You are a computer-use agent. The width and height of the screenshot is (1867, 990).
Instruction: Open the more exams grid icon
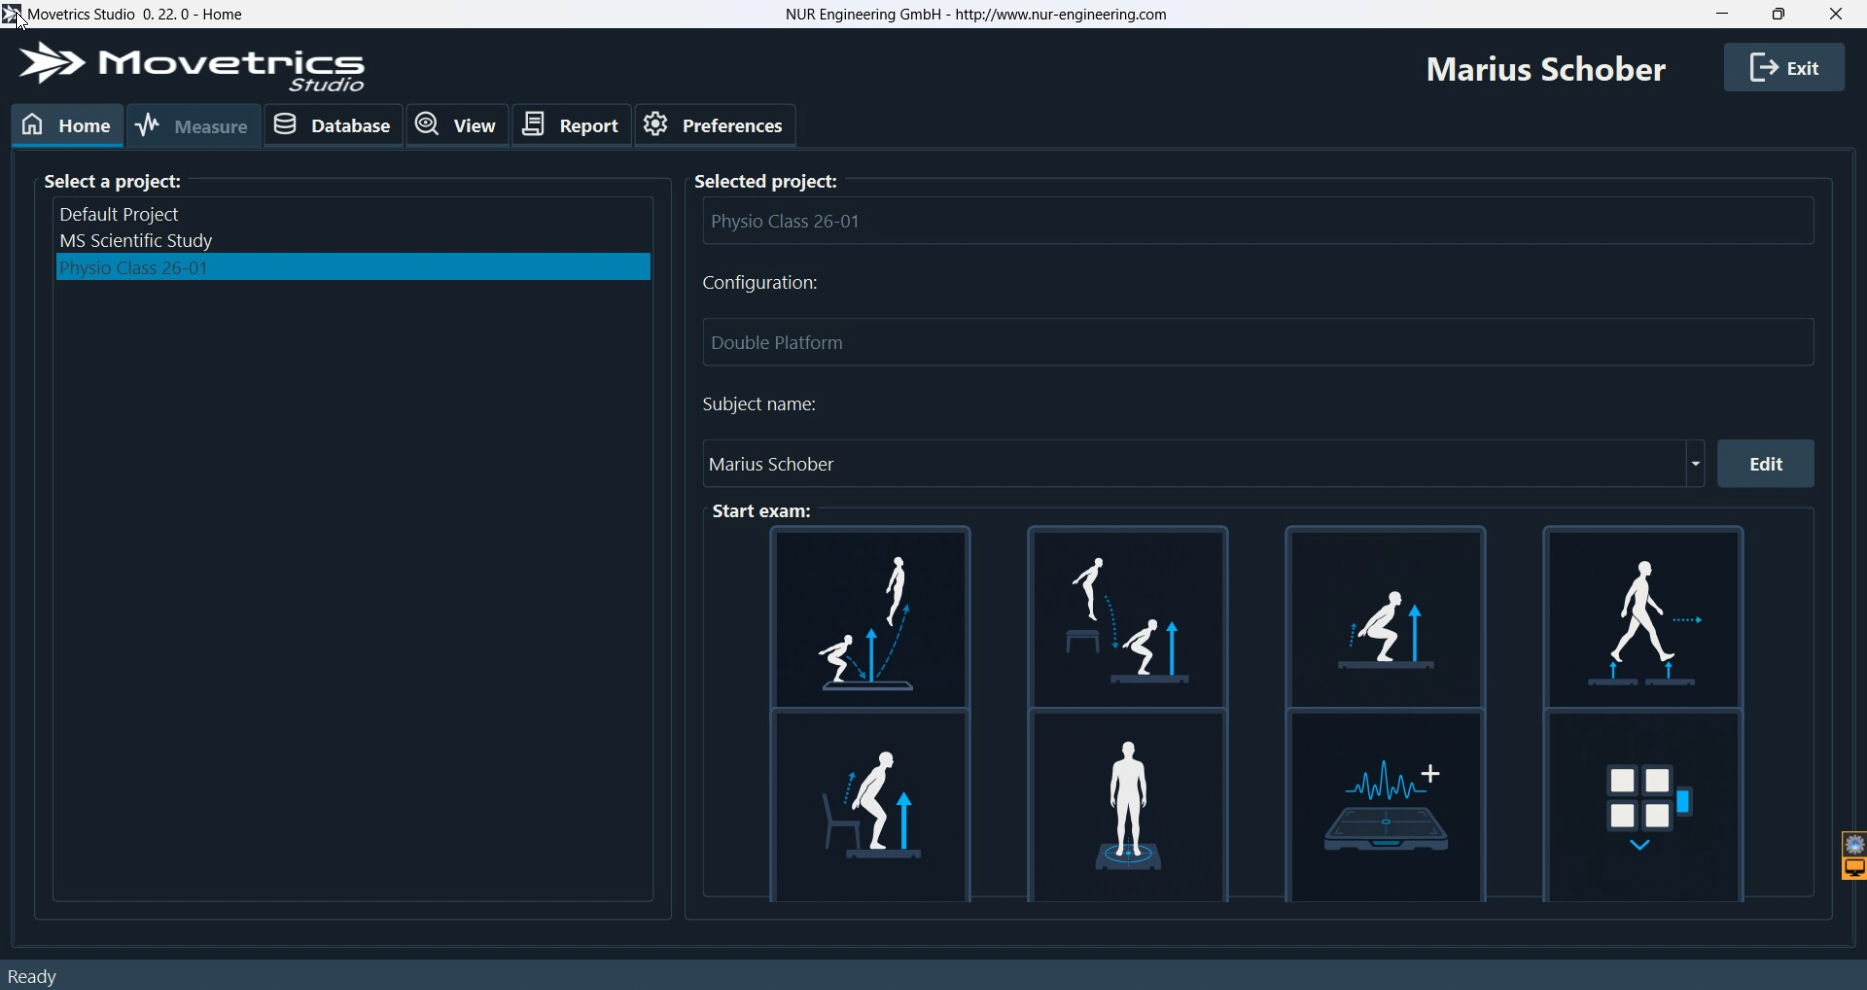point(1644,806)
